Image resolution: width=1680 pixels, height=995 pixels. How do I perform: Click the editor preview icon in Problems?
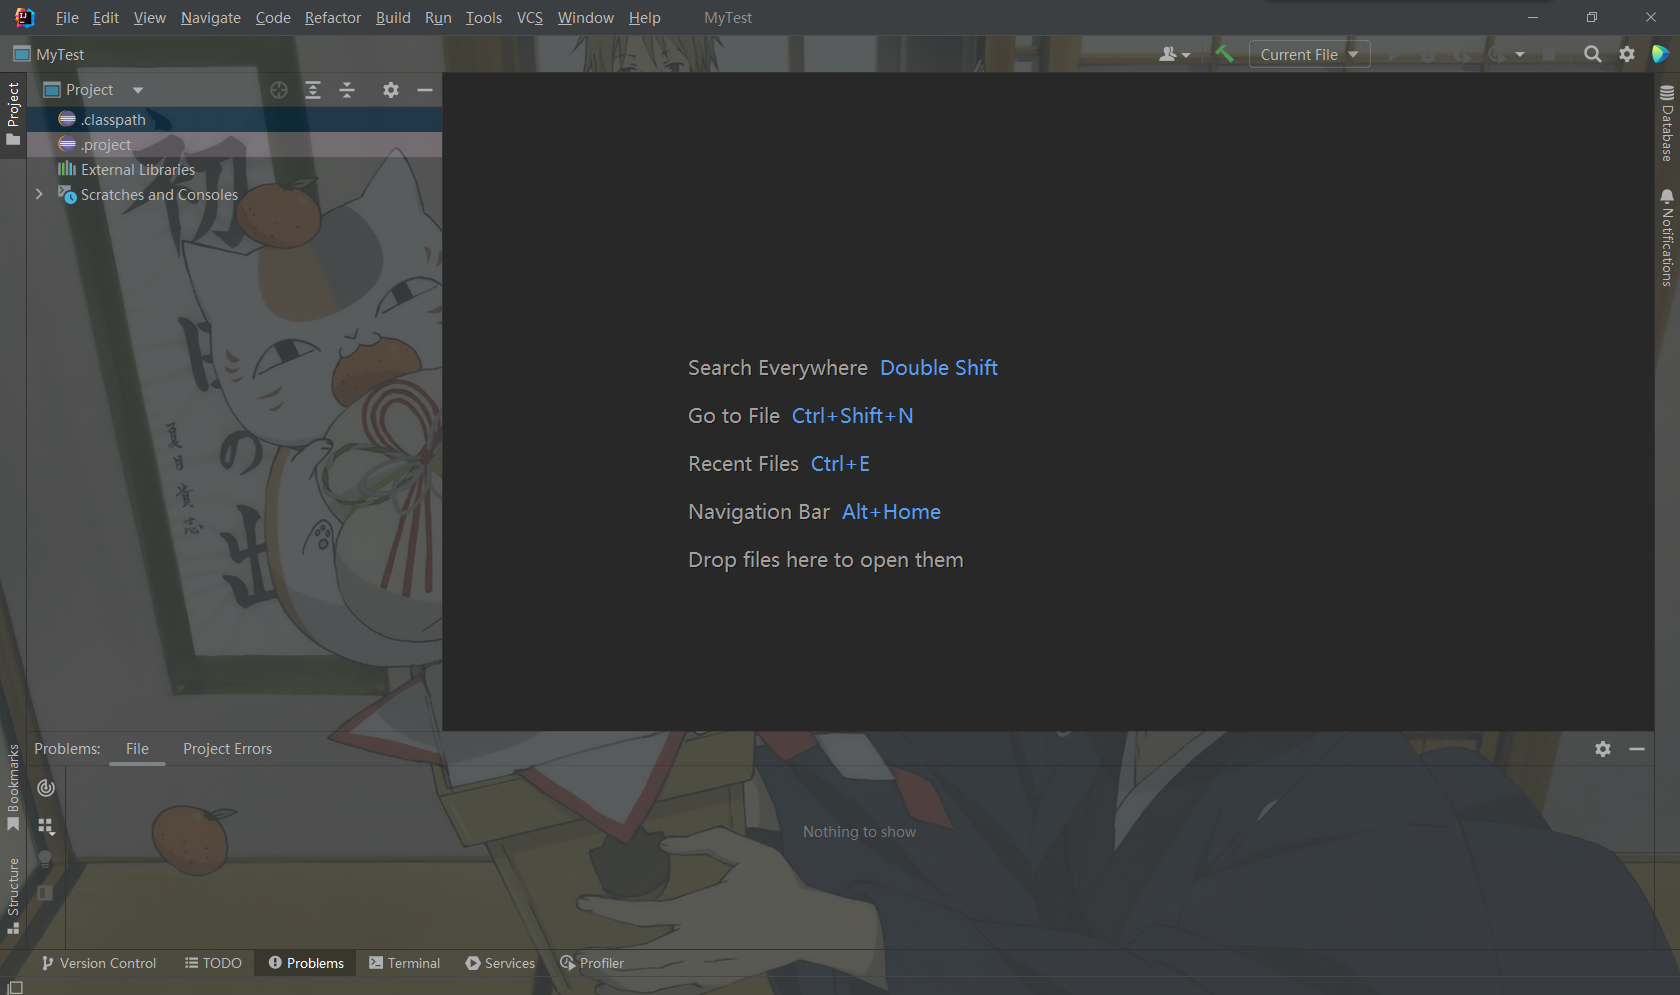(x=45, y=893)
